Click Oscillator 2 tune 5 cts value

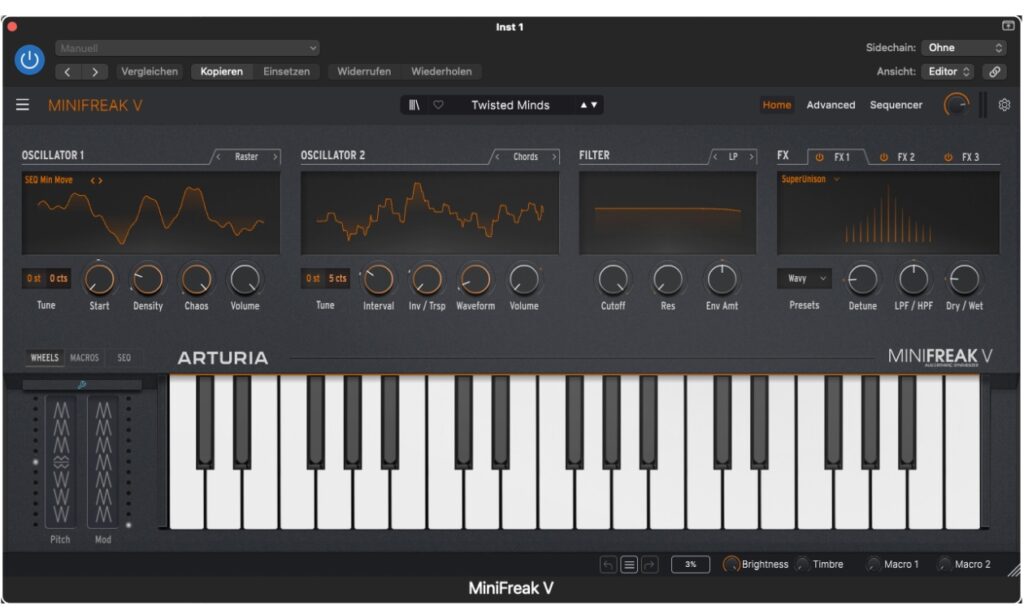click(x=337, y=278)
